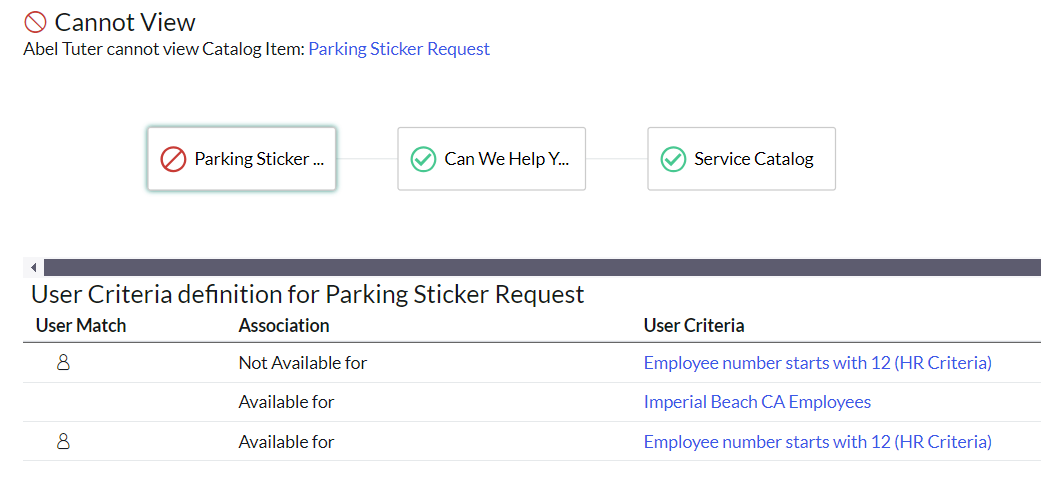Click the User Criteria column header
1041x482 pixels.
pyautogui.click(x=693, y=325)
